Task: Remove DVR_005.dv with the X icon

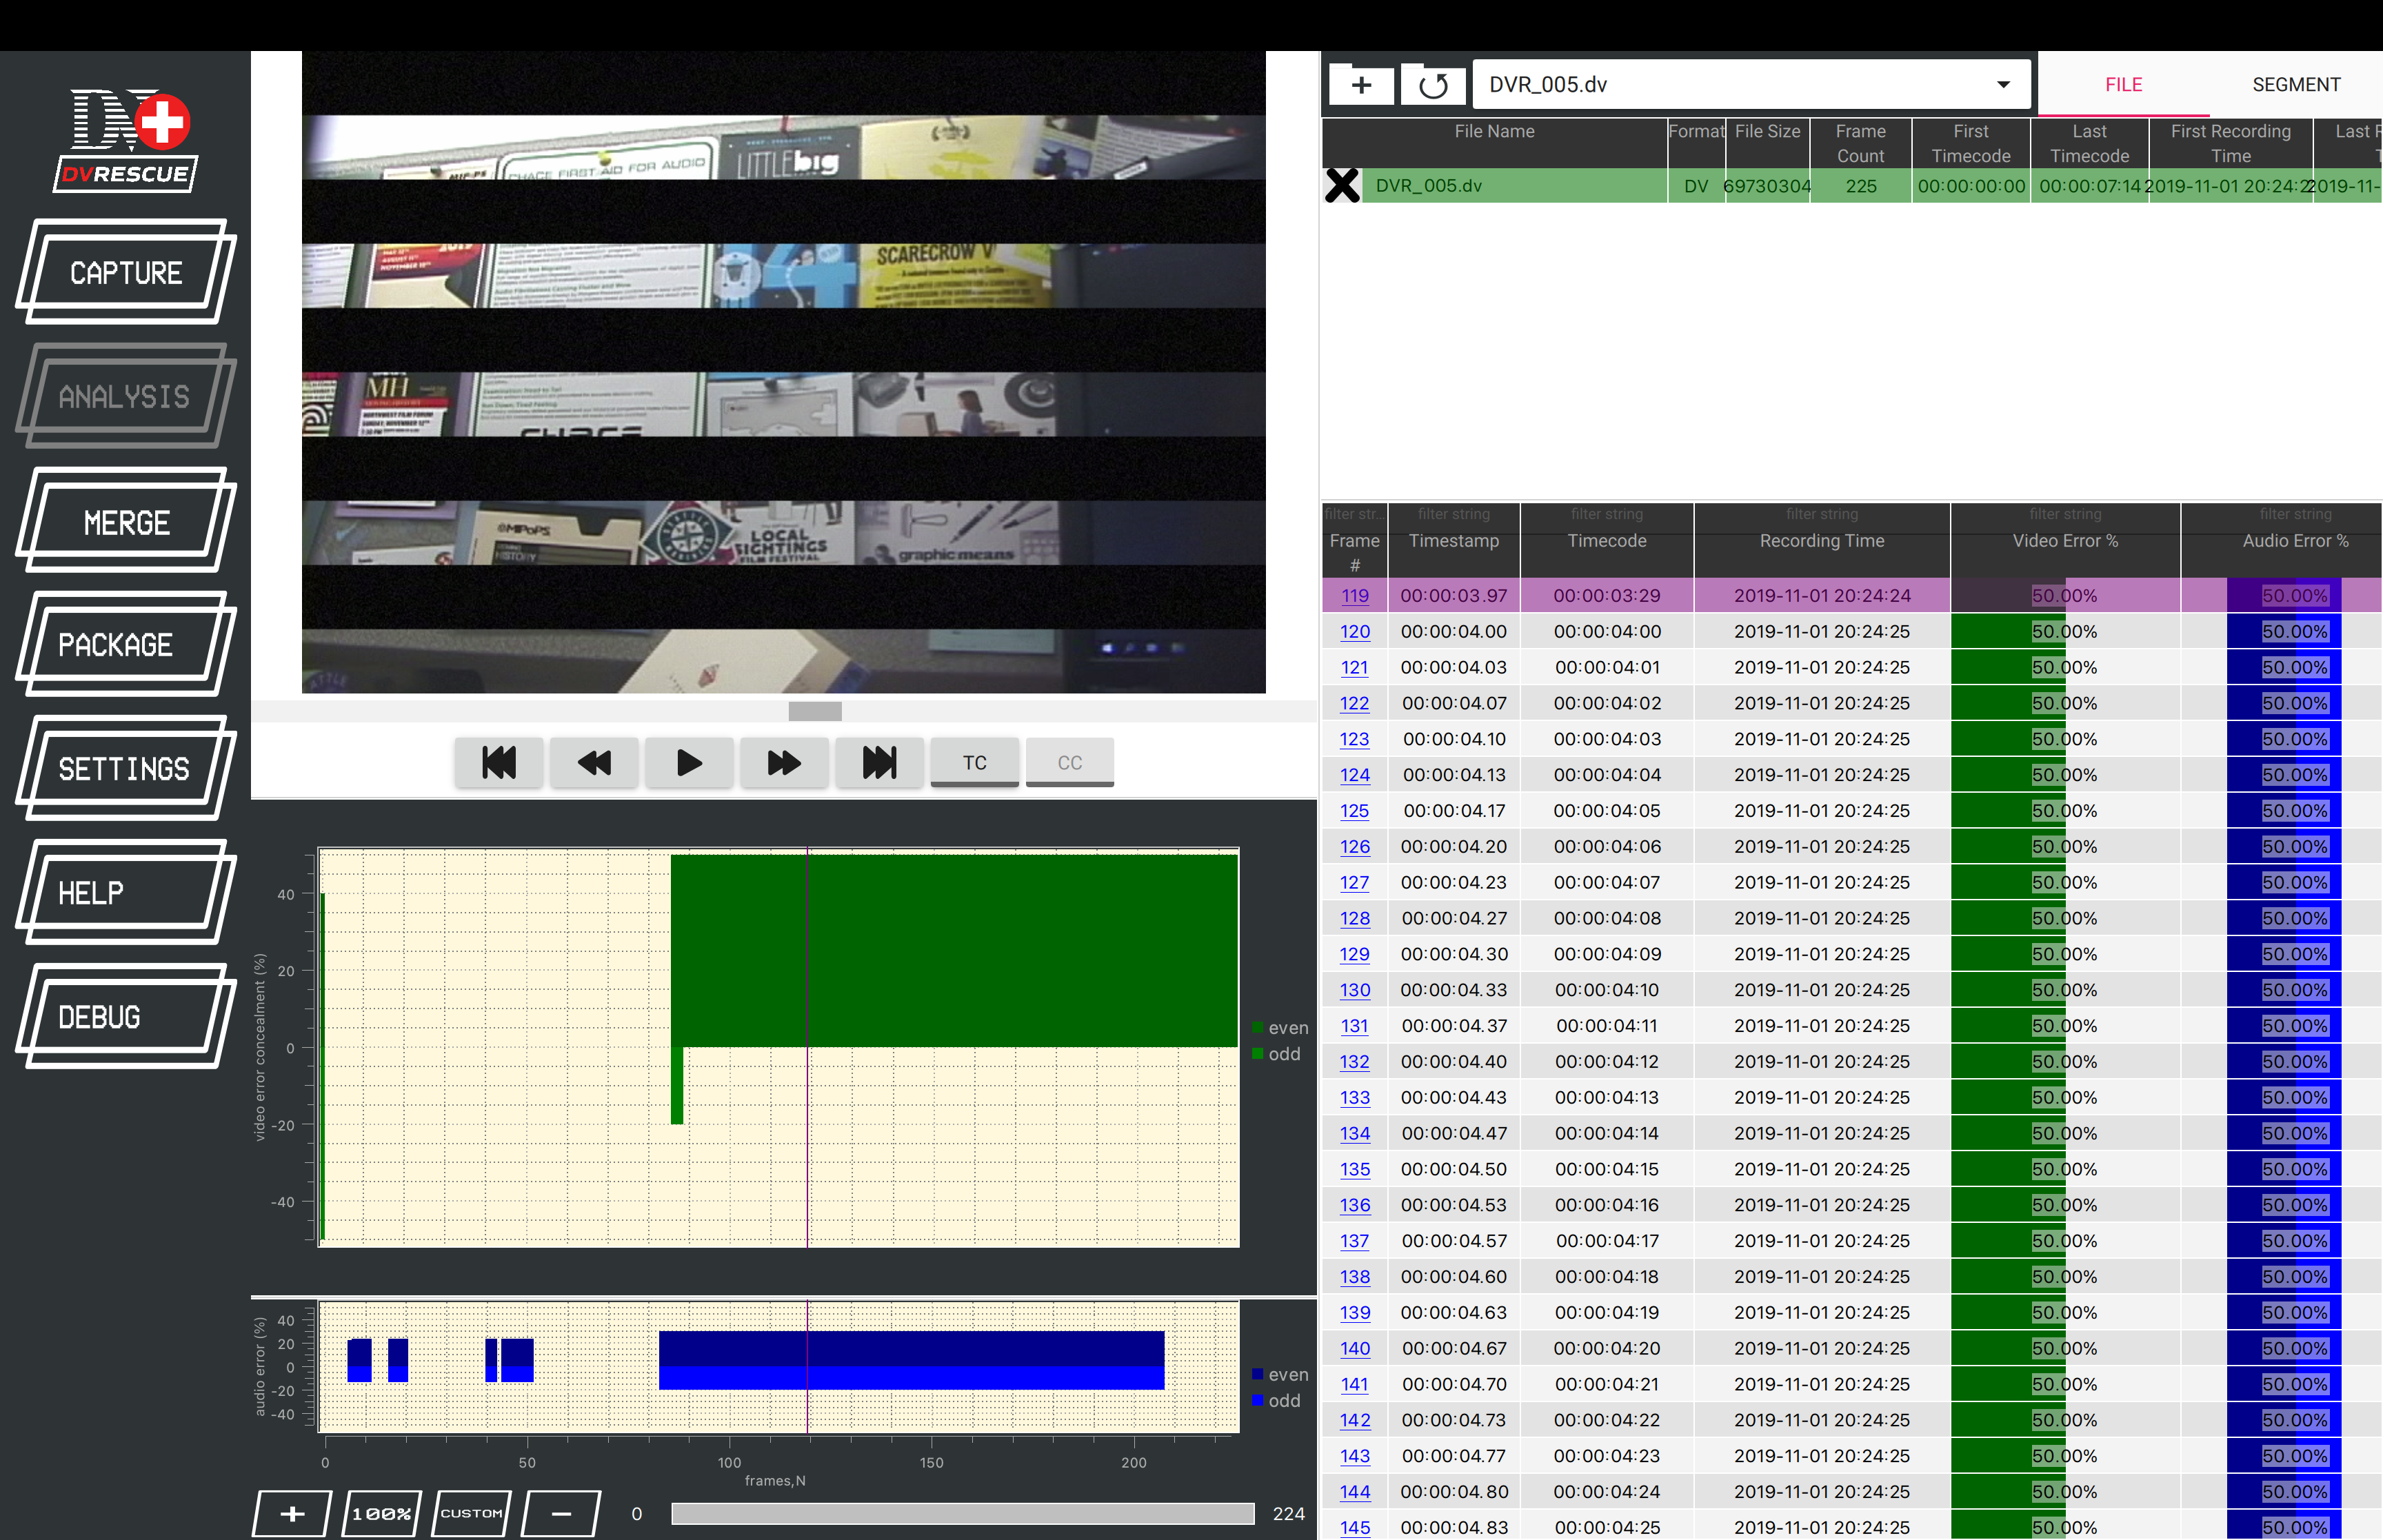Action: (x=1342, y=186)
